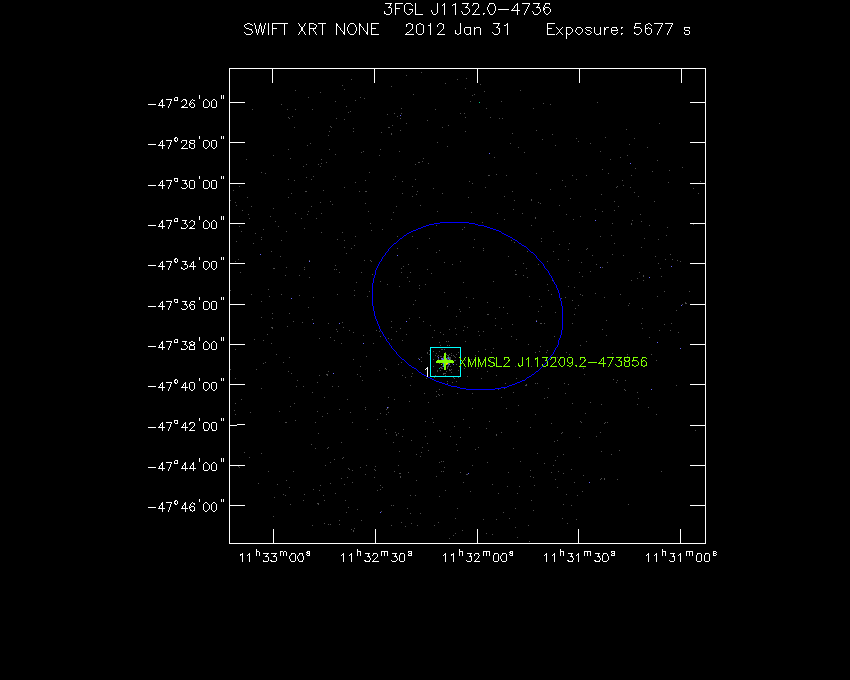Click the right ascension label 11h33m00s
The width and height of the screenshot is (850, 680).
pos(275,556)
